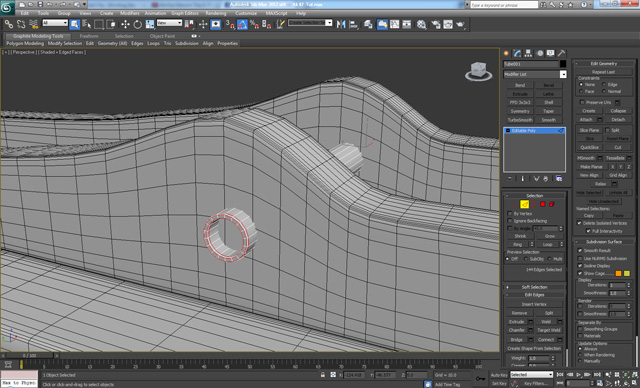Toggle Full Interactivity checkbox

point(588,231)
